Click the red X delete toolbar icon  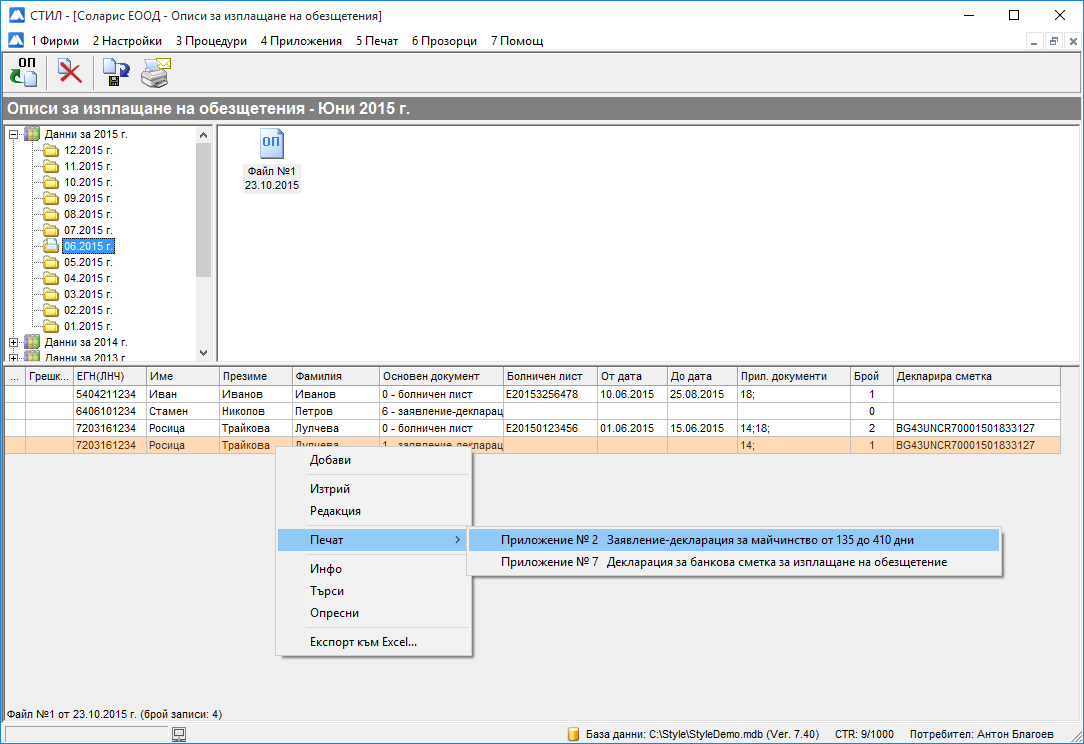69,72
